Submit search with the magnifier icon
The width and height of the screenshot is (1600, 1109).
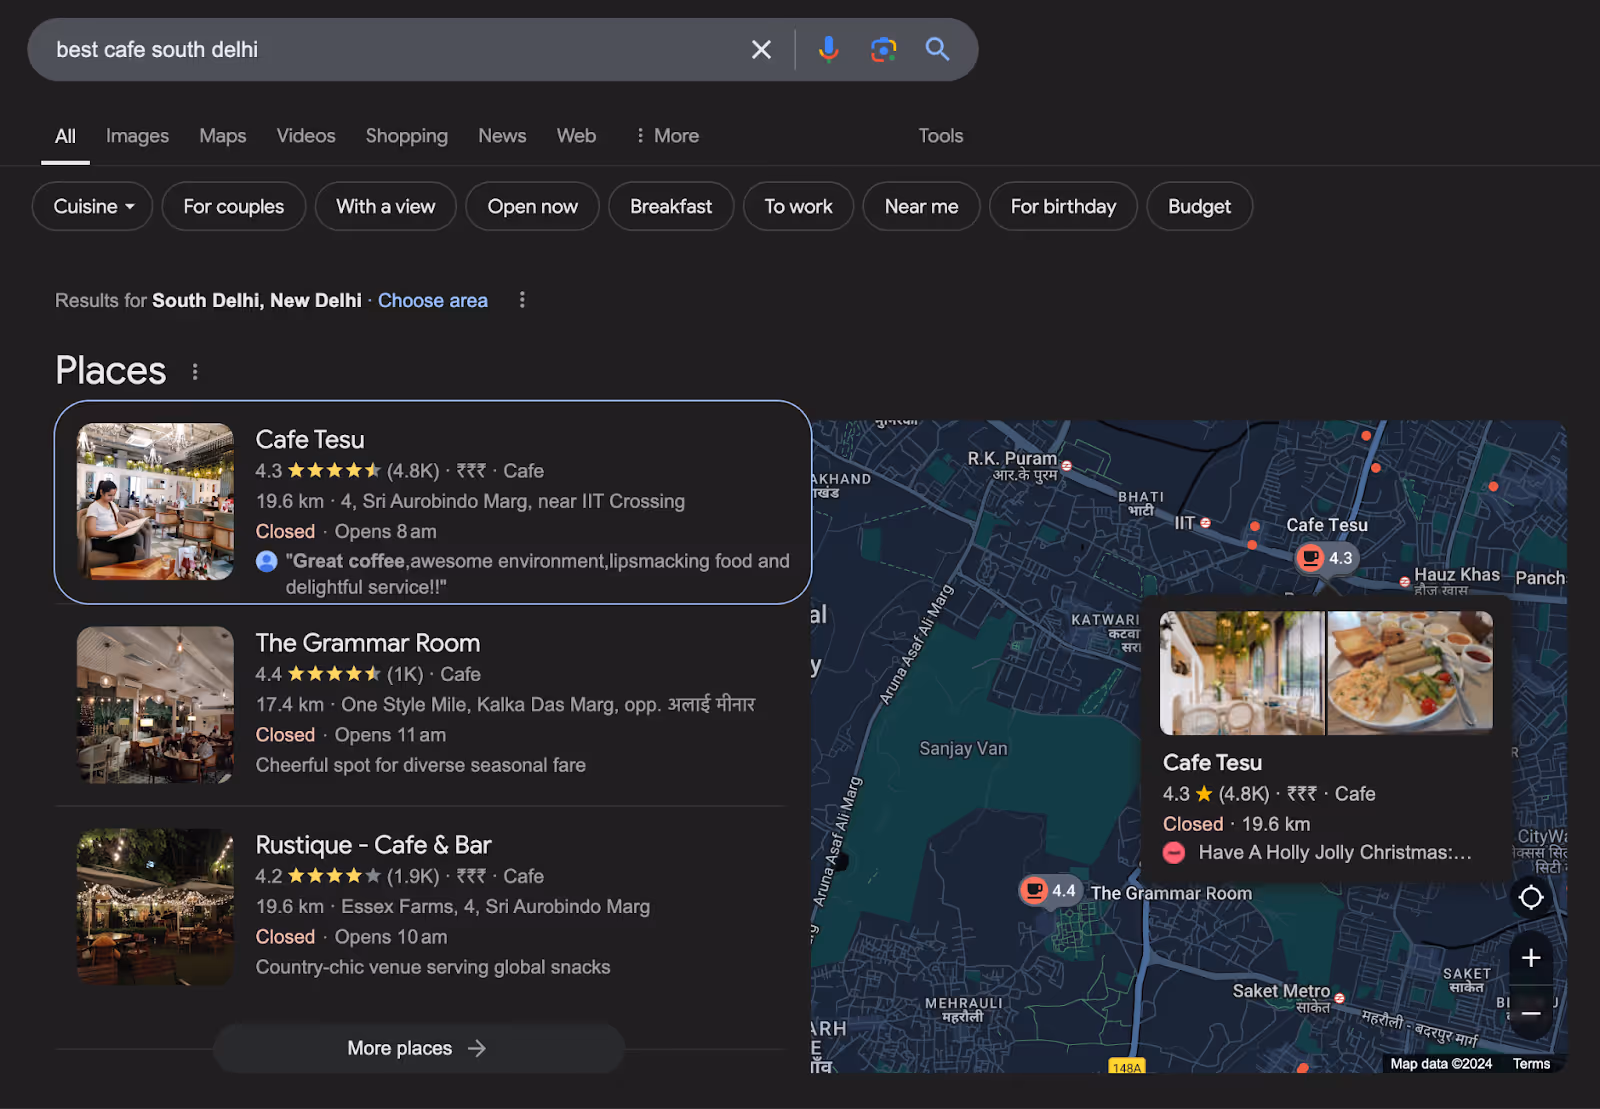(937, 49)
